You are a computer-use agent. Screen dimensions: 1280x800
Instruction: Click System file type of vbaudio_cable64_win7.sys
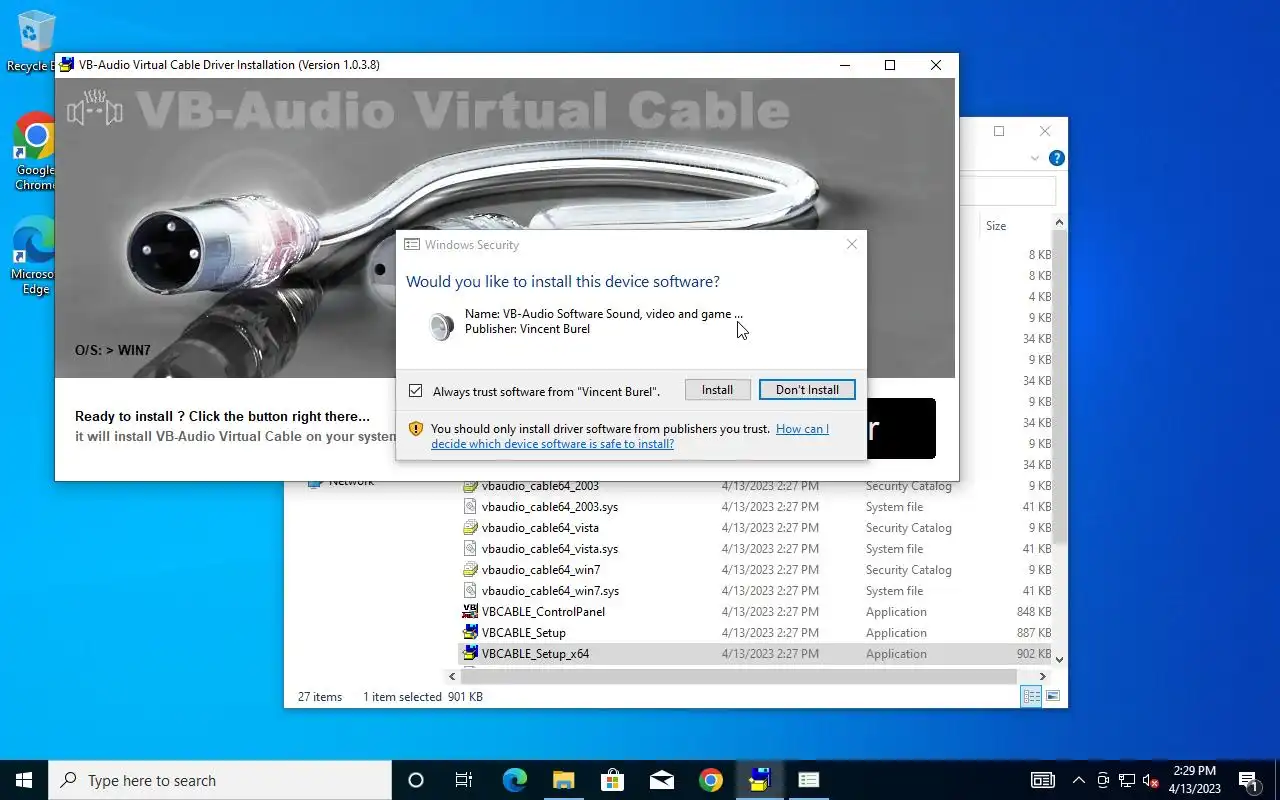tap(894, 591)
